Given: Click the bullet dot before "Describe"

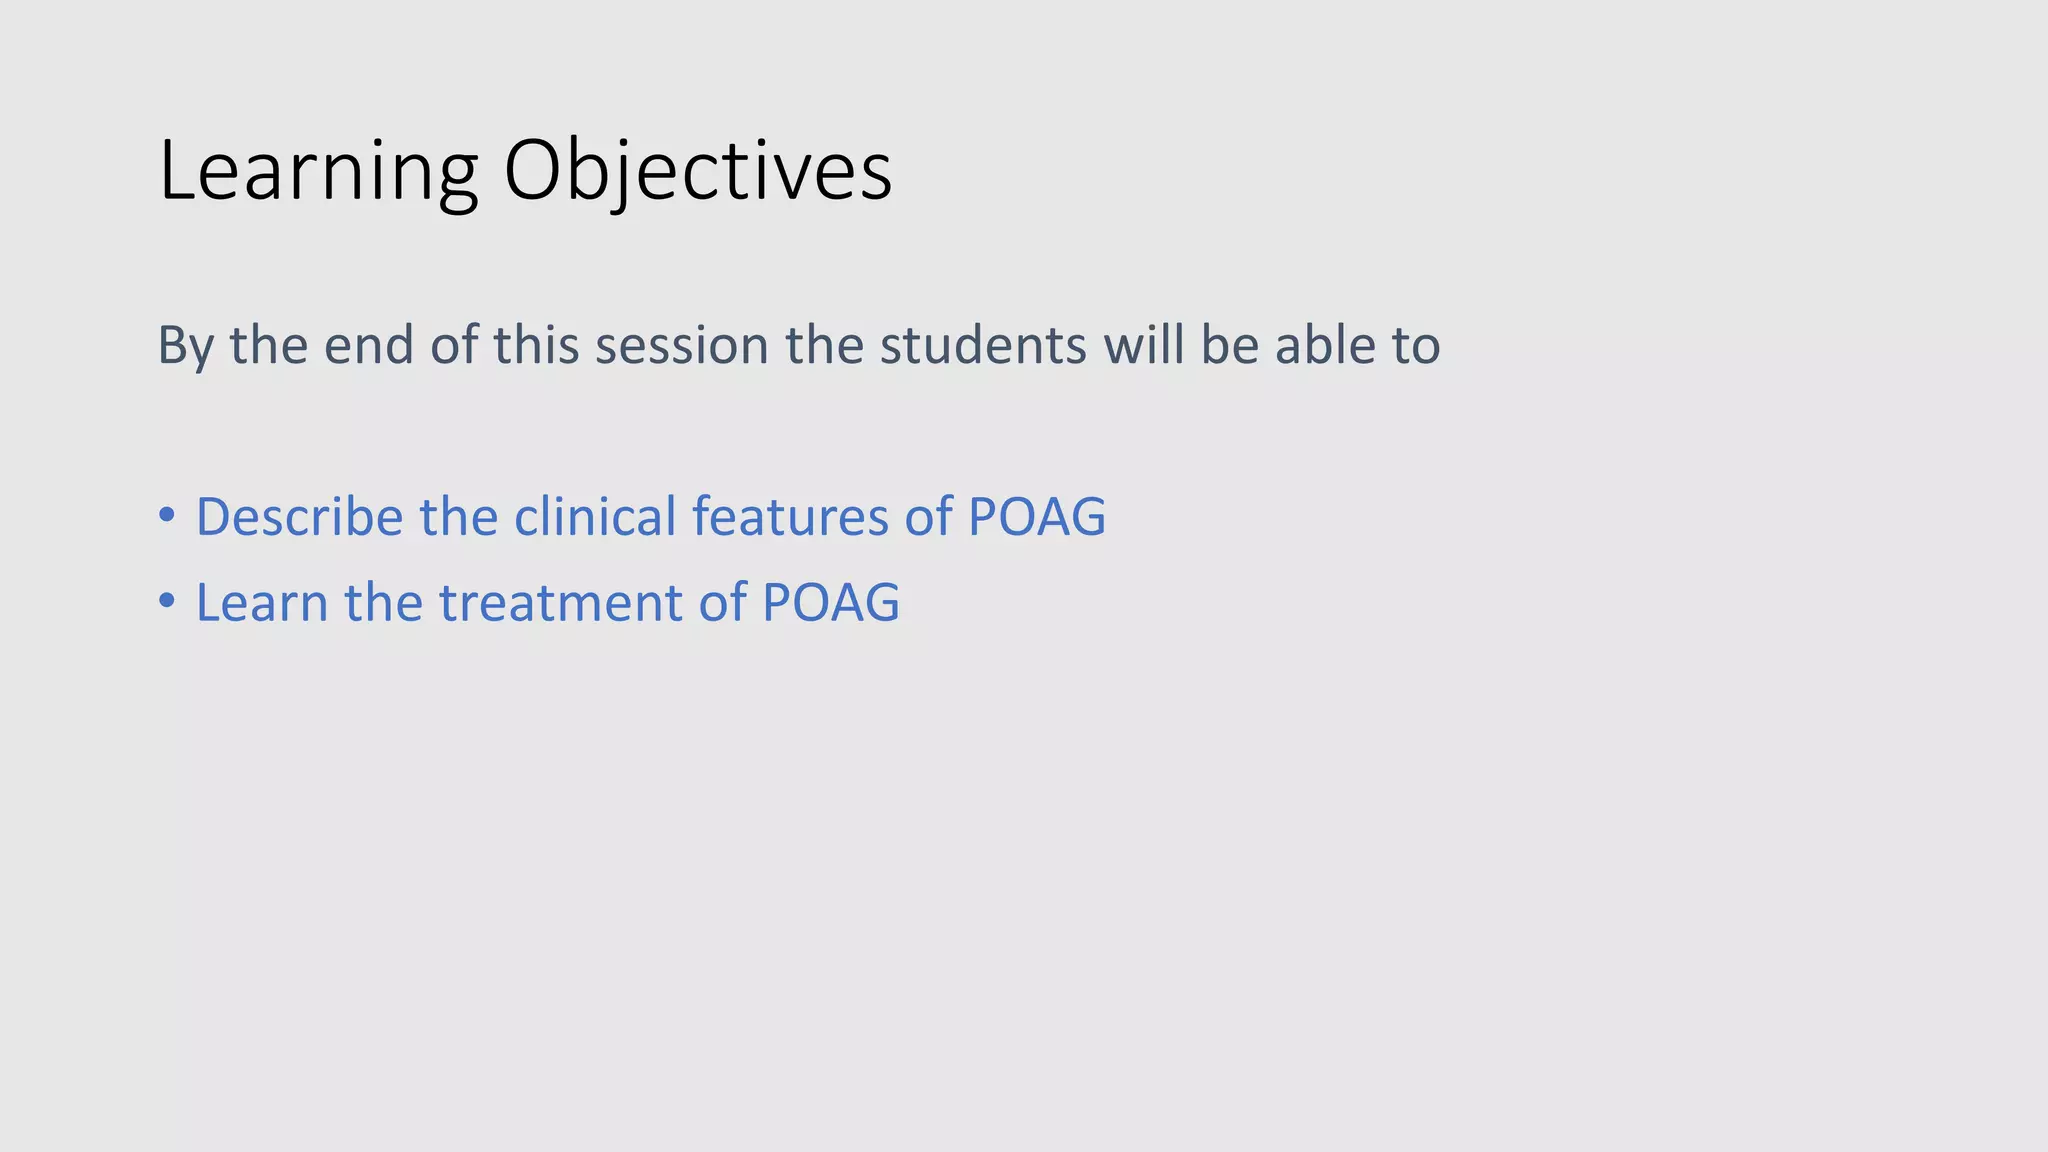Looking at the screenshot, I should coord(167,517).
